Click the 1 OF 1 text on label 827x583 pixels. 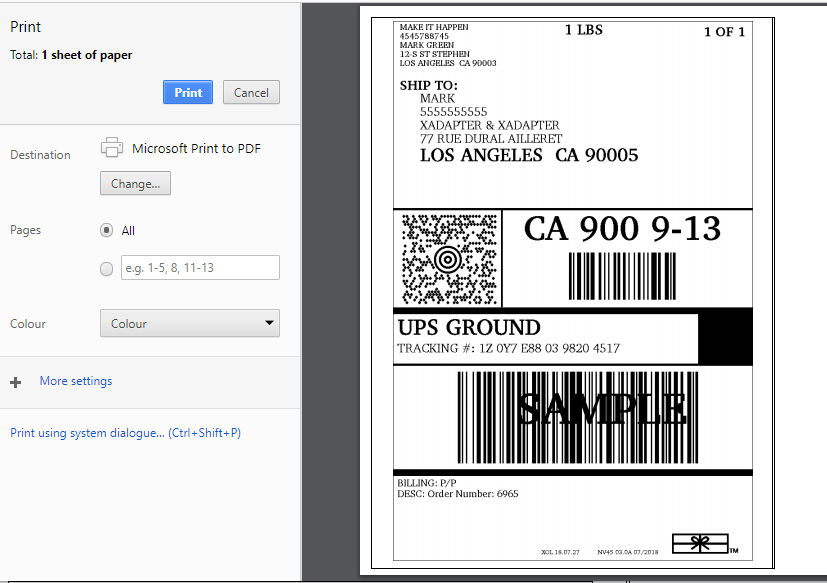(725, 32)
